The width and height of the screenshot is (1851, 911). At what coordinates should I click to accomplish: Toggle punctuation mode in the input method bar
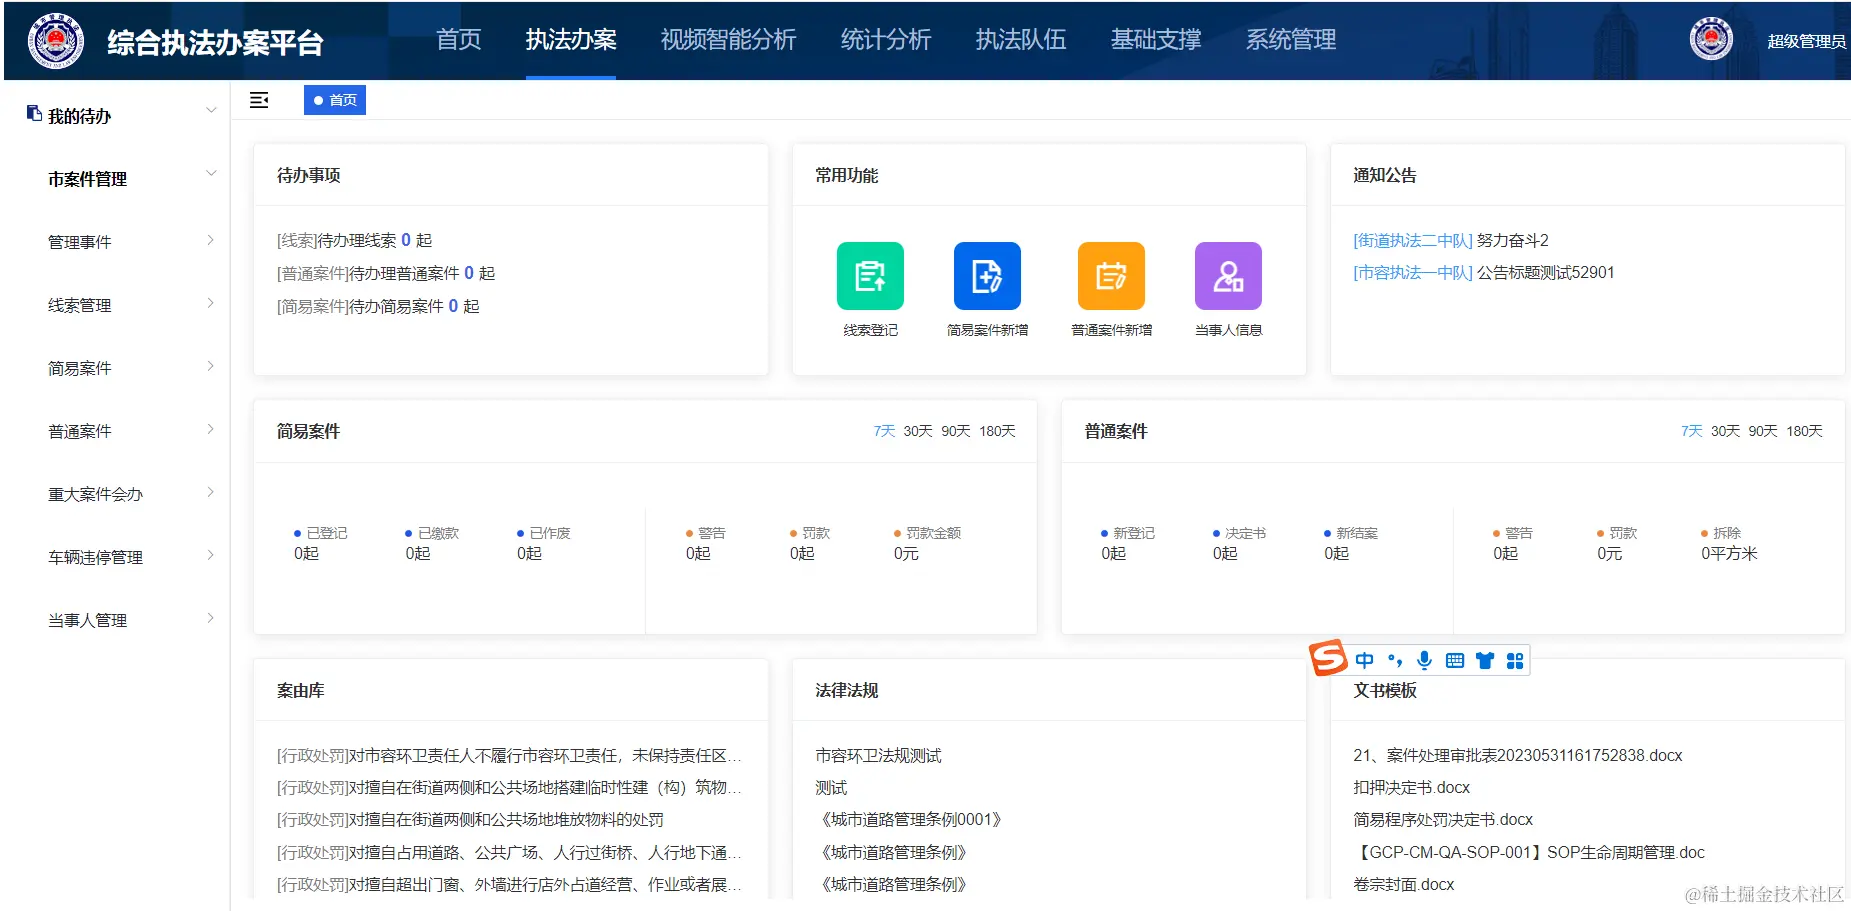tap(1395, 660)
